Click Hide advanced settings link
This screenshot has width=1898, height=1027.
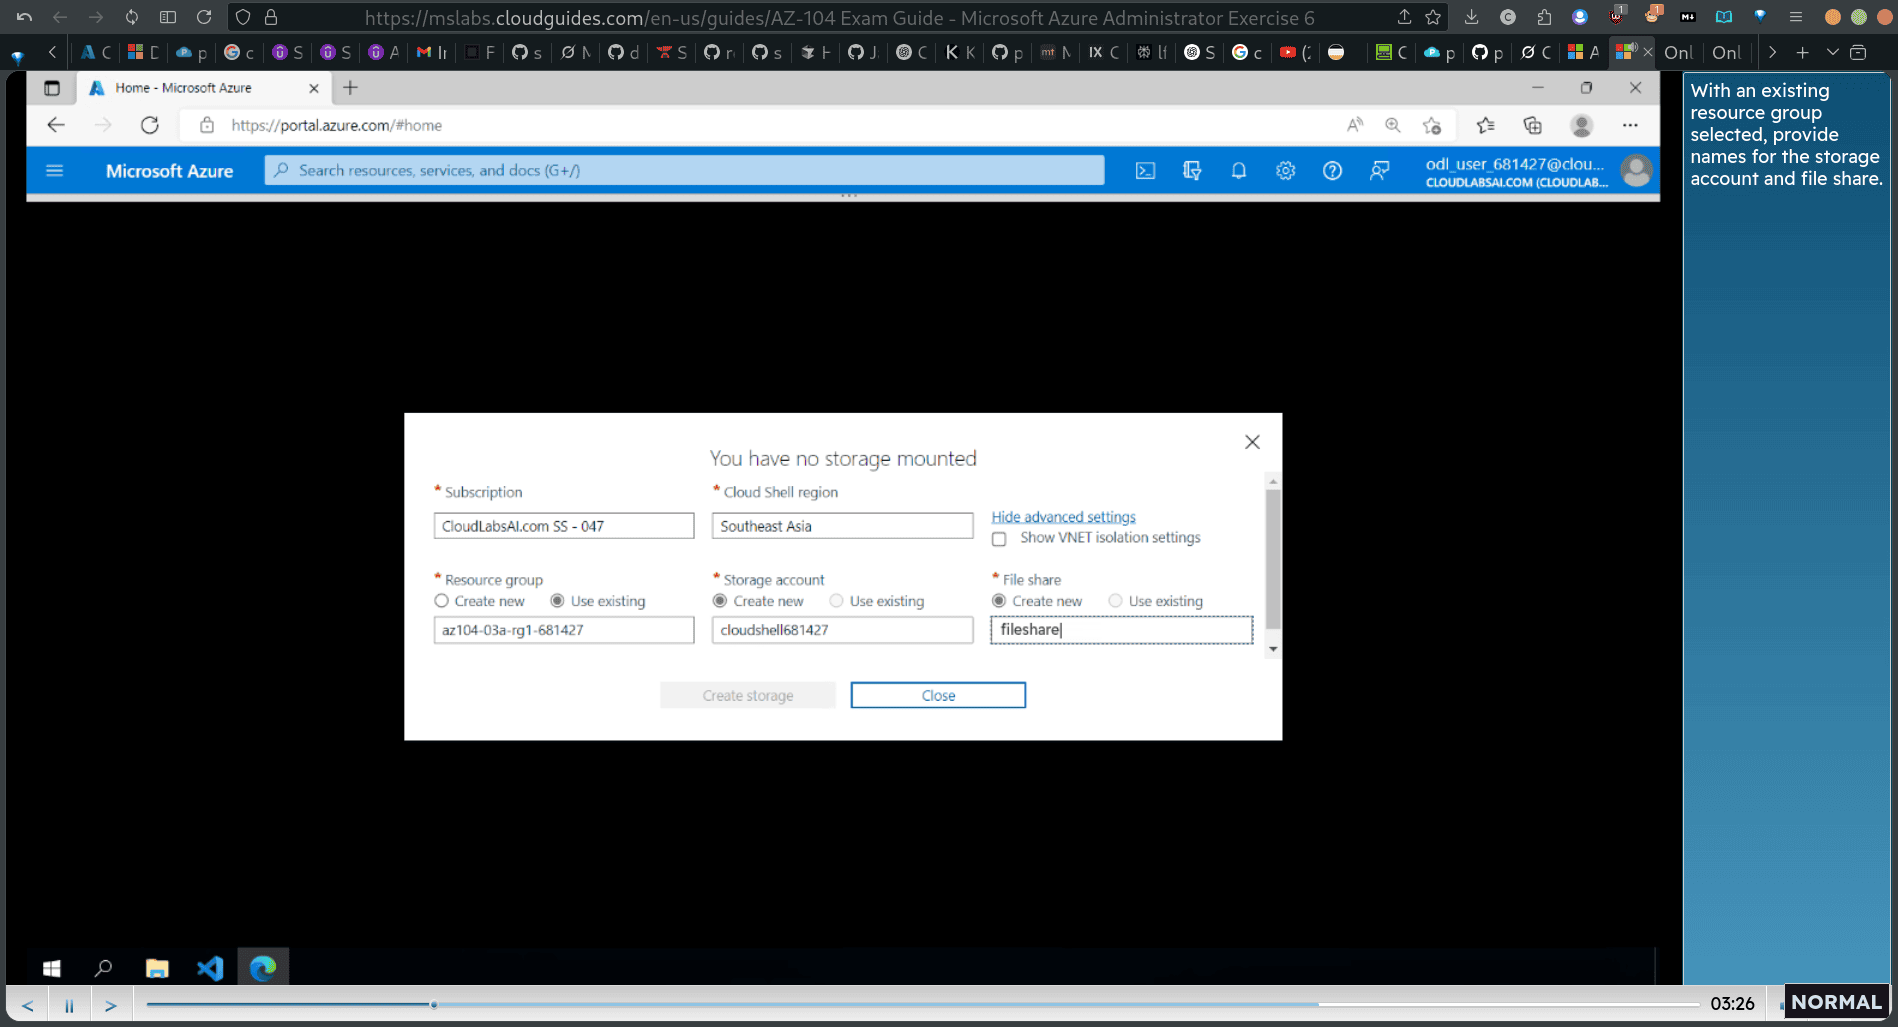coord(1063,517)
